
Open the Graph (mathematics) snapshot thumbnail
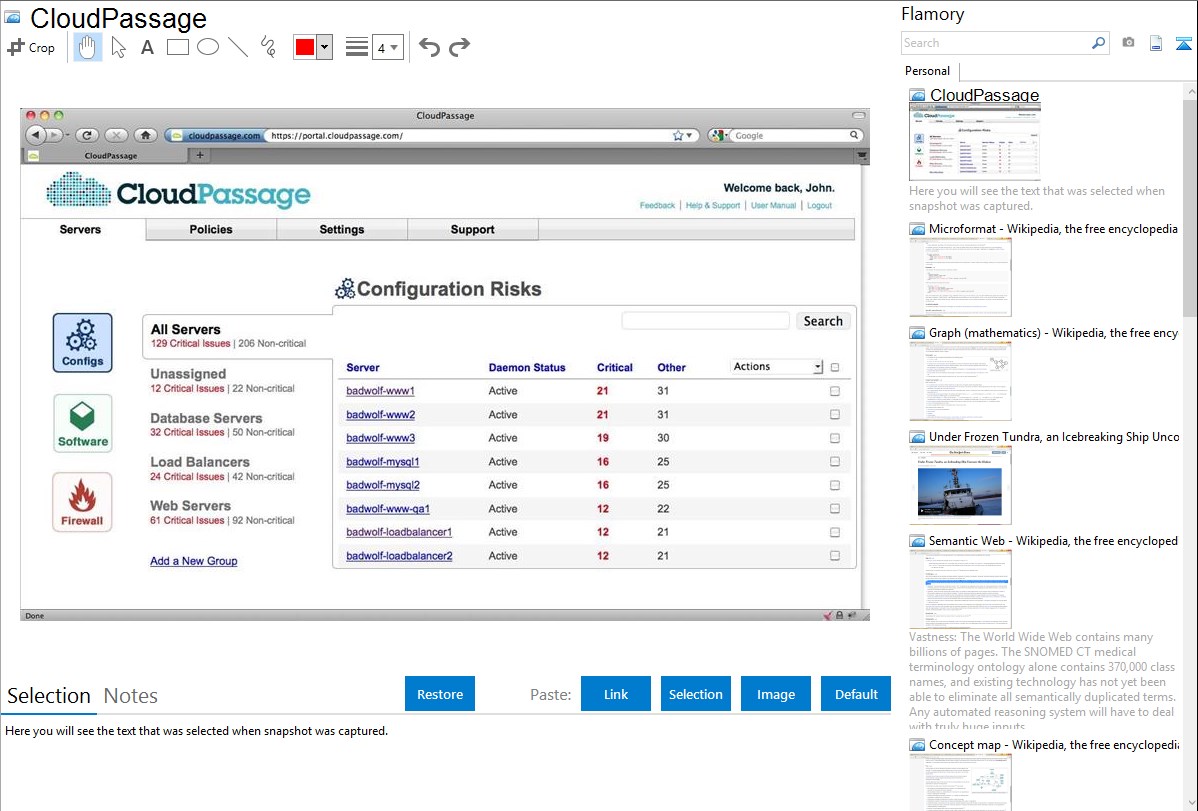click(x=960, y=381)
